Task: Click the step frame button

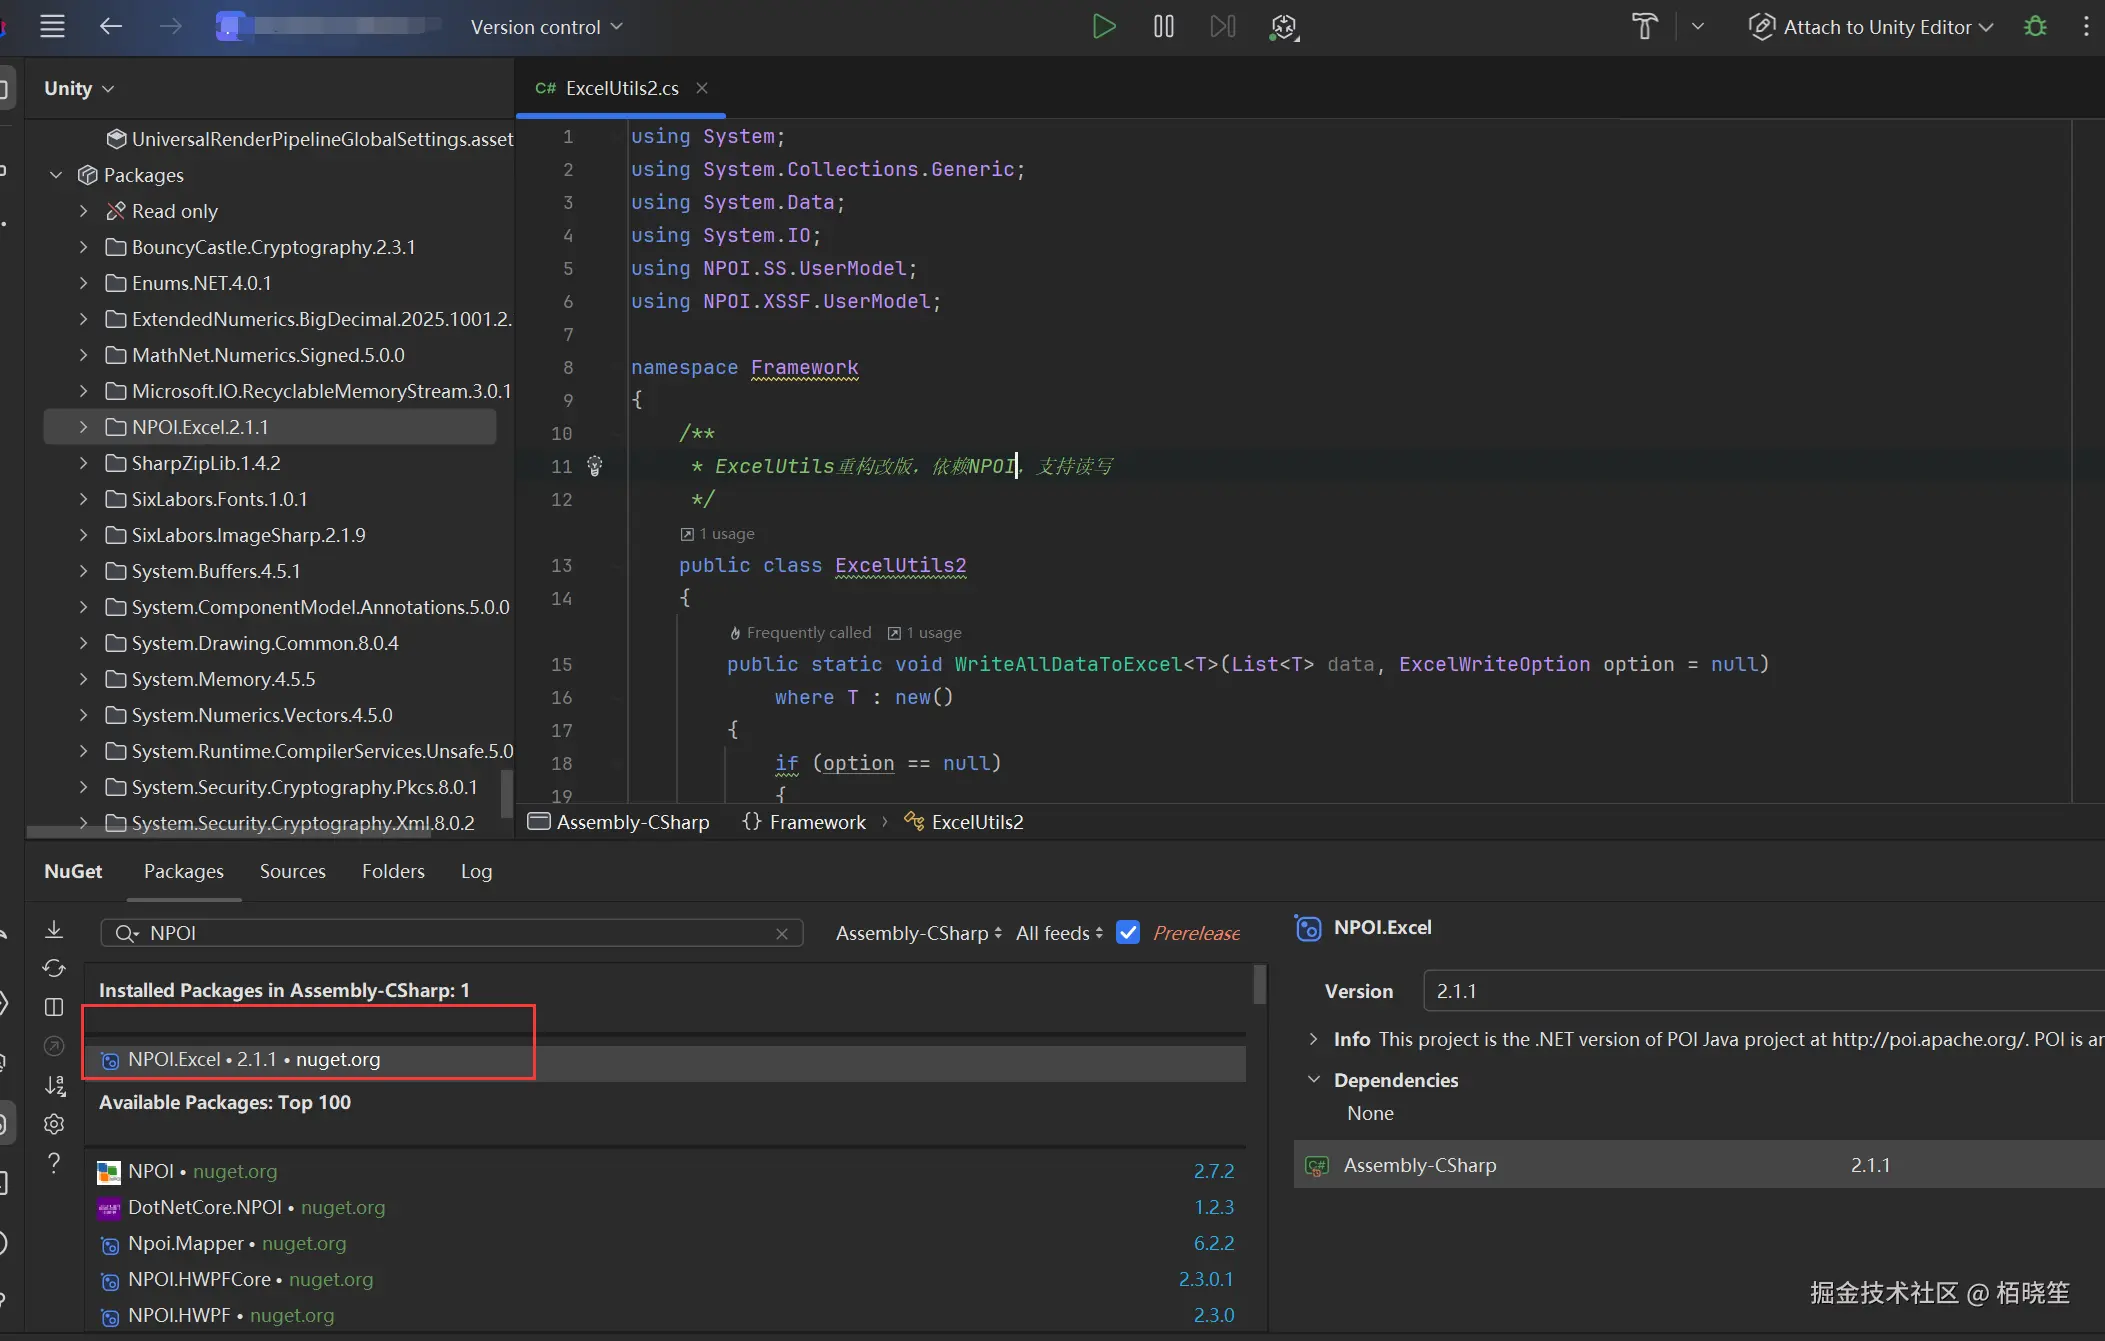Action: 1223,27
